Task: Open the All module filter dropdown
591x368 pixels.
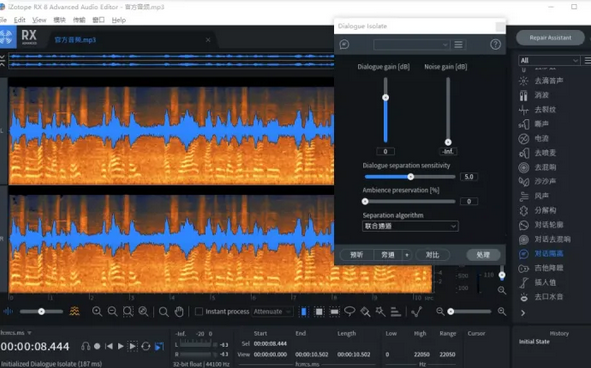Action: tap(549, 60)
